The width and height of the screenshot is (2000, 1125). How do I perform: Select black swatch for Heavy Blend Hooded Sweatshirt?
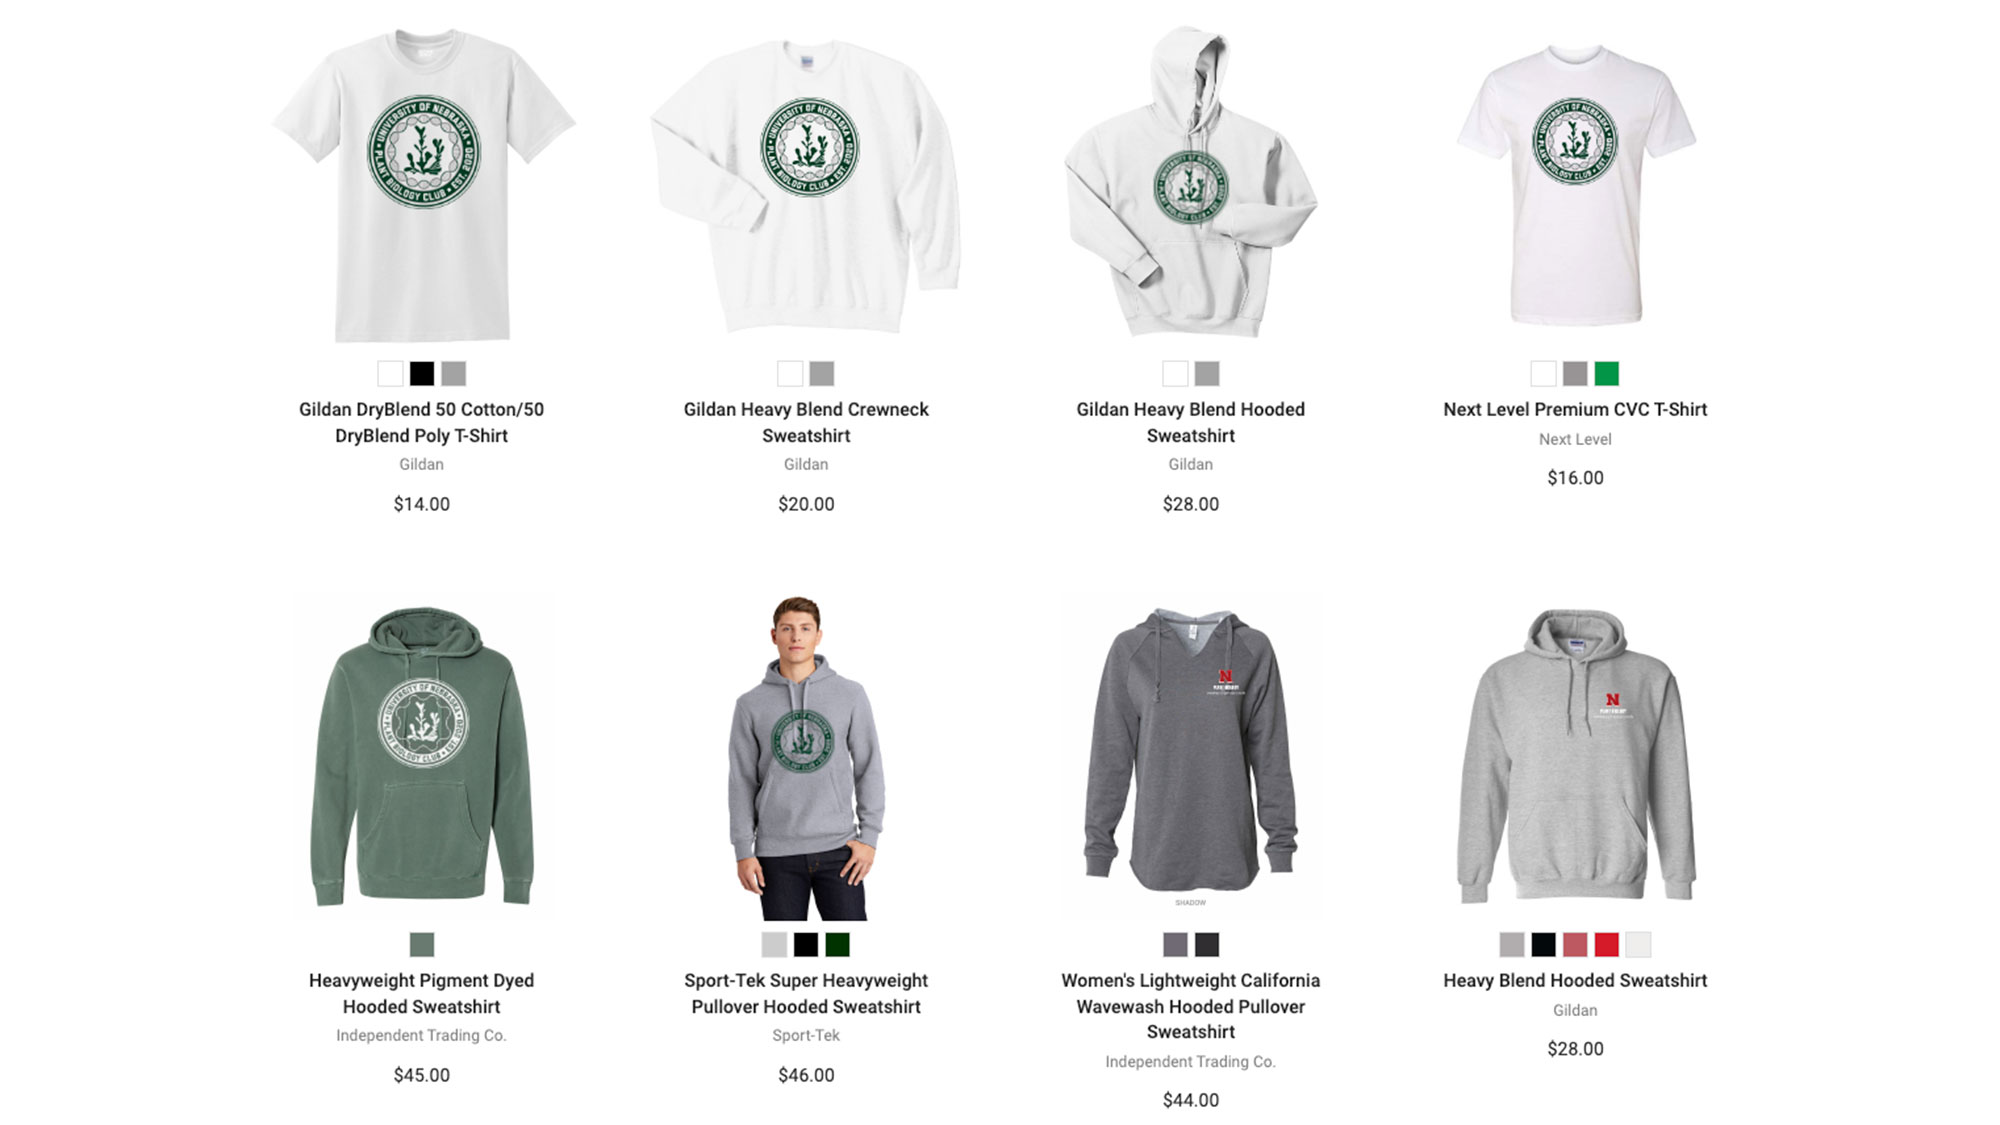click(x=1543, y=944)
